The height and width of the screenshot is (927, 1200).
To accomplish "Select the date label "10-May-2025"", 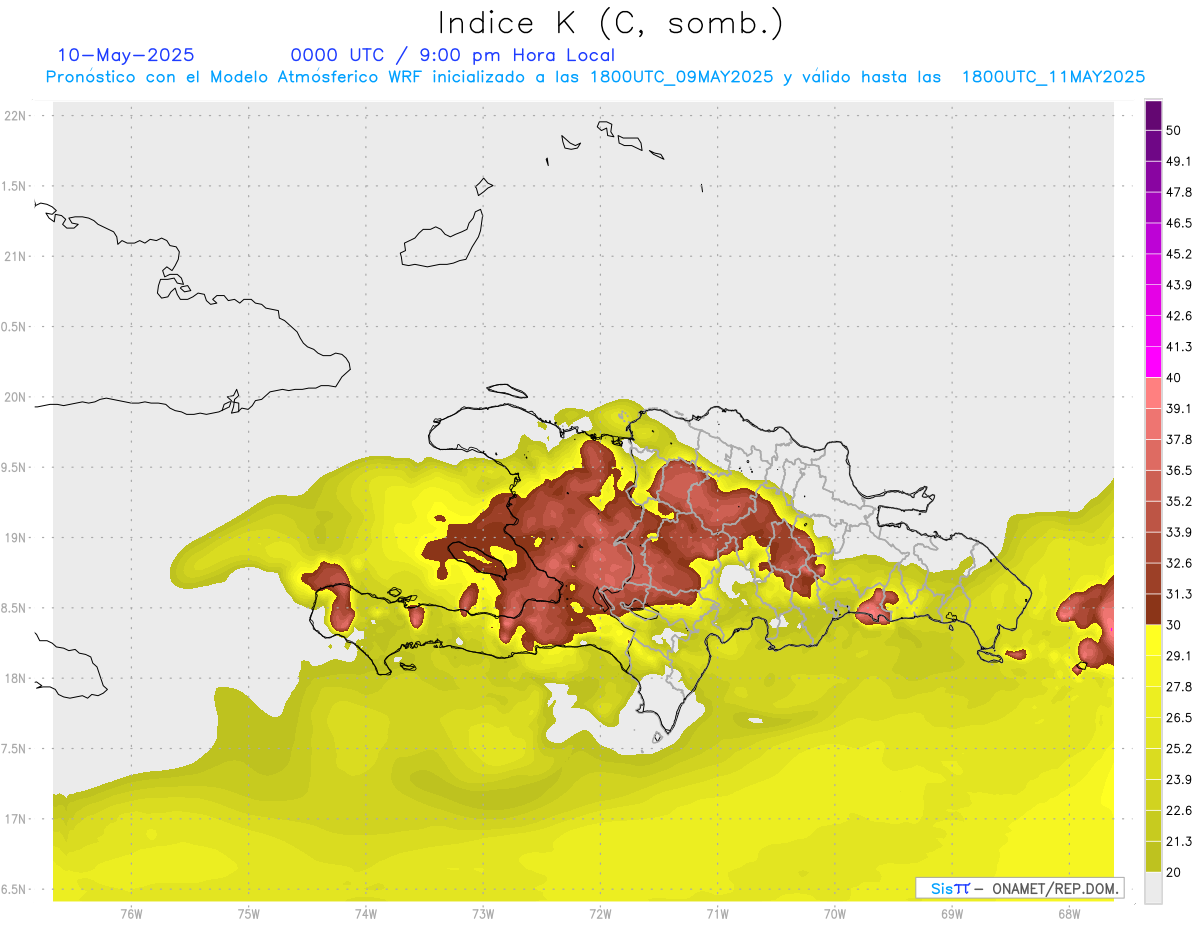I will pyautogui.click(x=126, y=55).
